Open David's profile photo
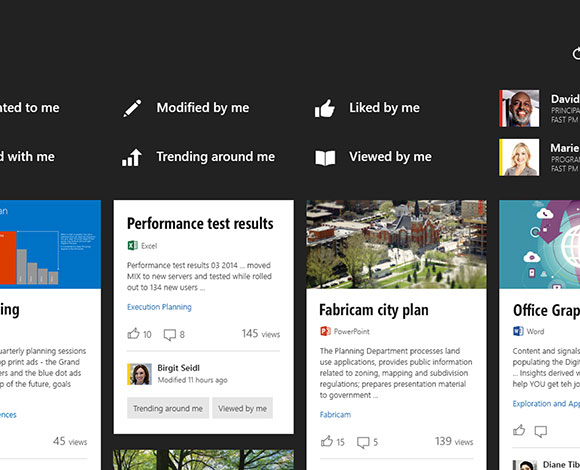This screenshot has width=580, height=470. pos(519,108)
